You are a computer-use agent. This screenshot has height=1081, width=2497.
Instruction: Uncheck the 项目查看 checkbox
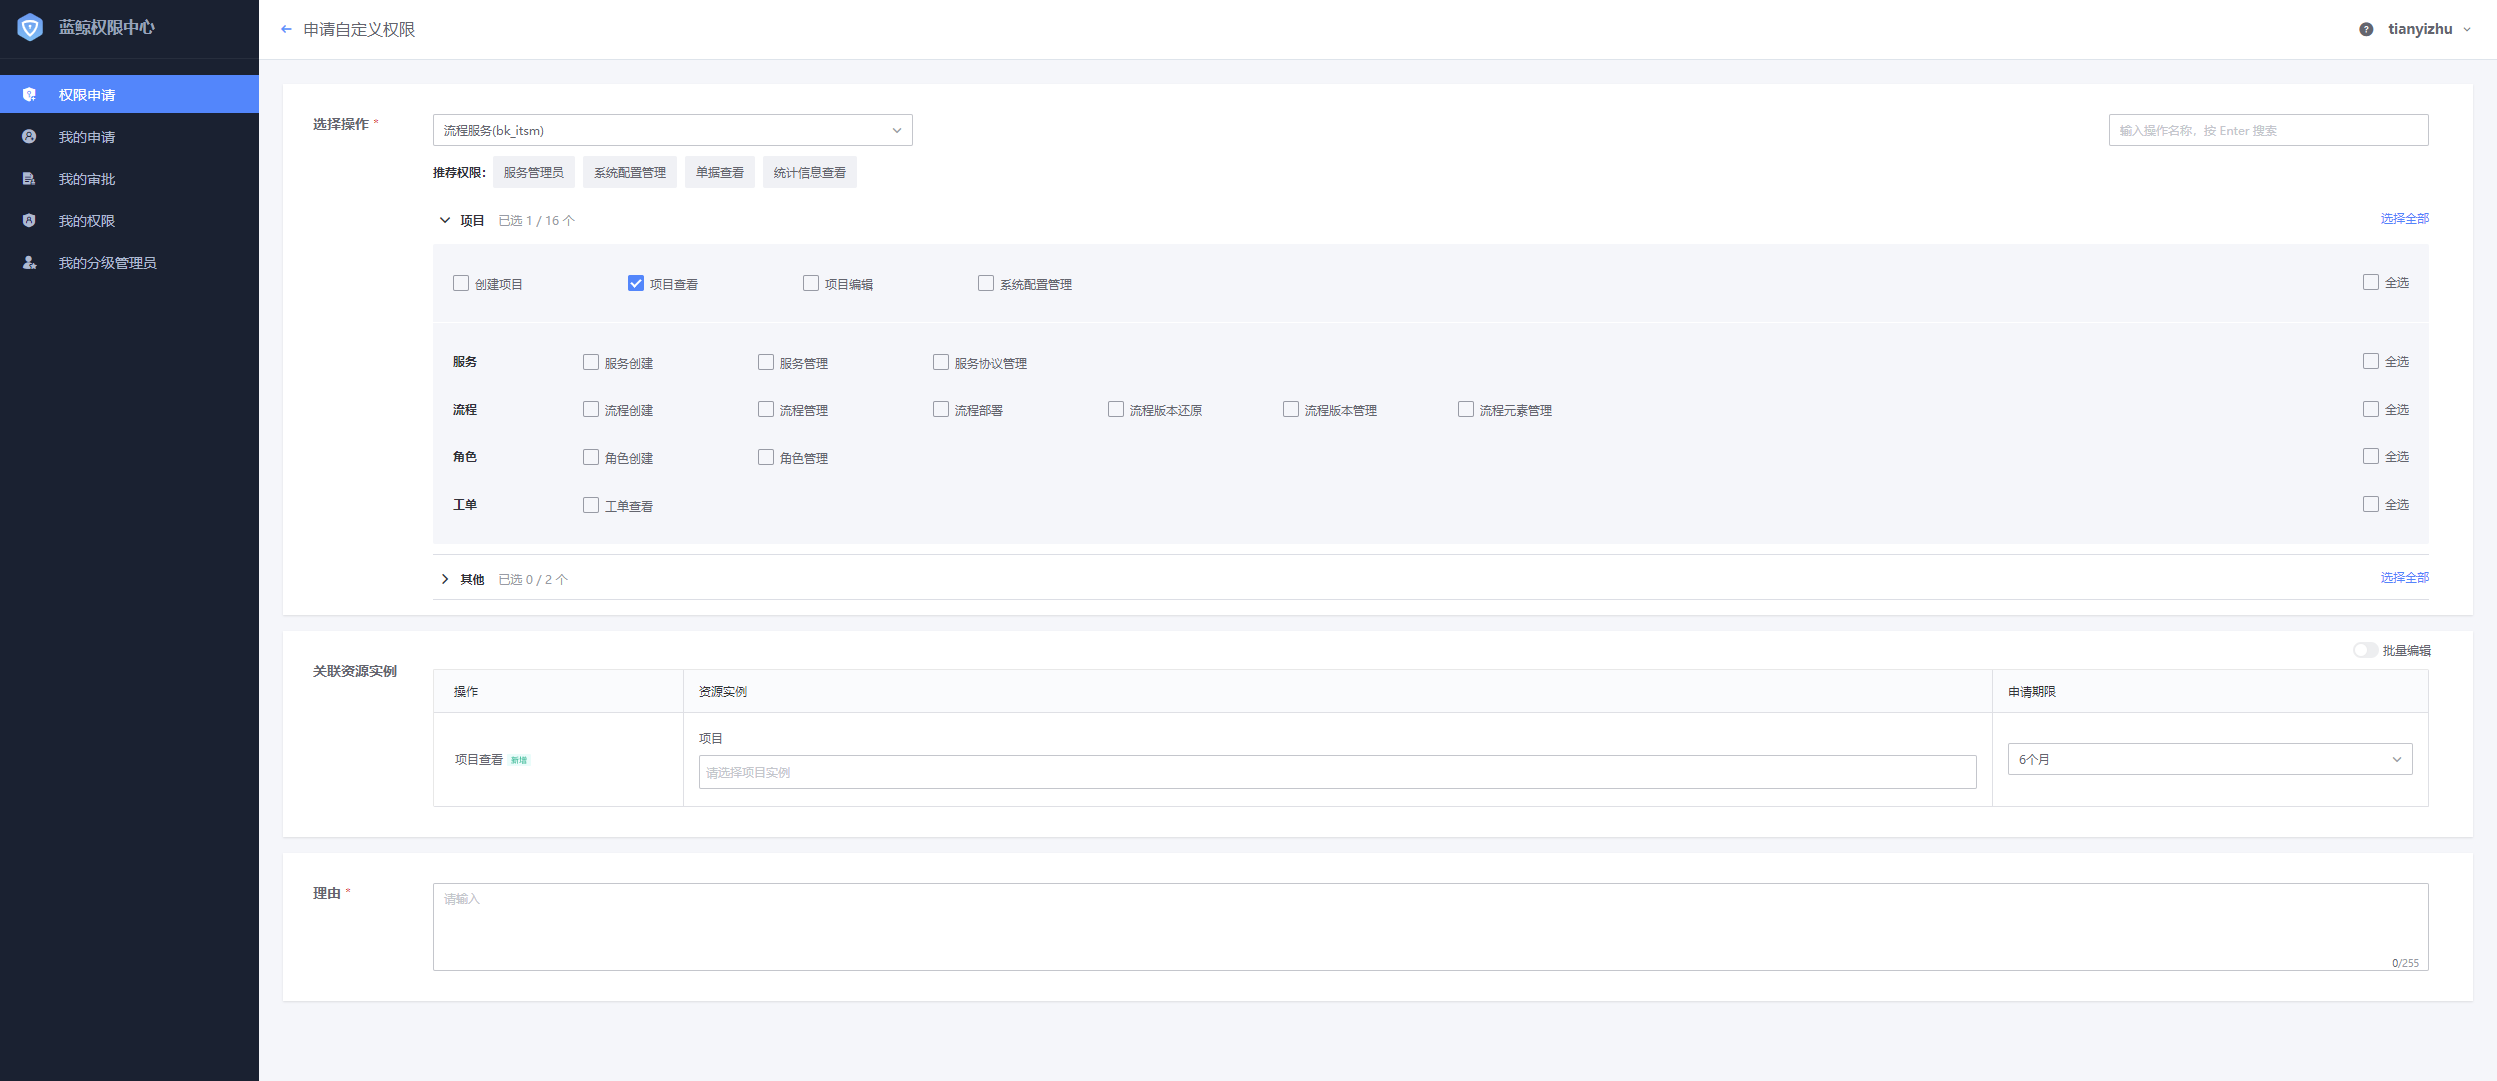[637, 283]
